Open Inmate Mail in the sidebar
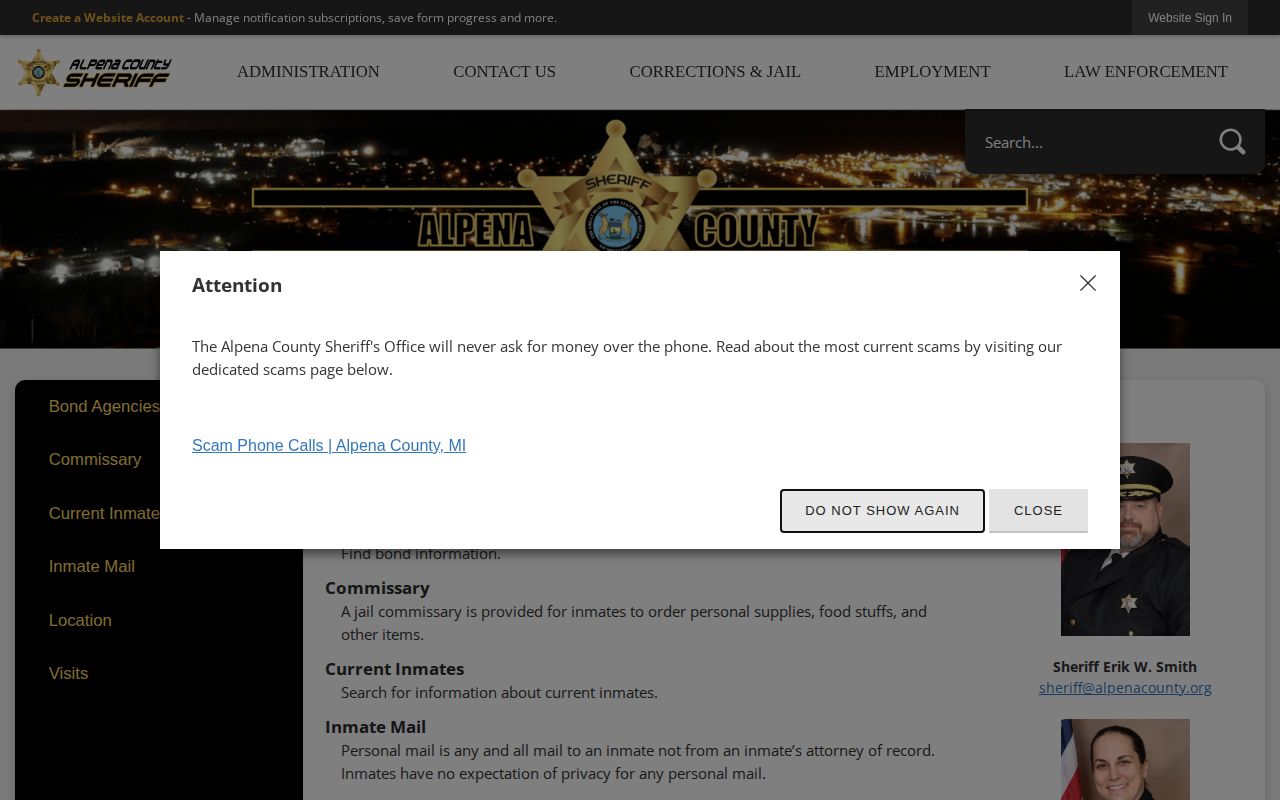The image size is (1280, 800). (92, 566)
